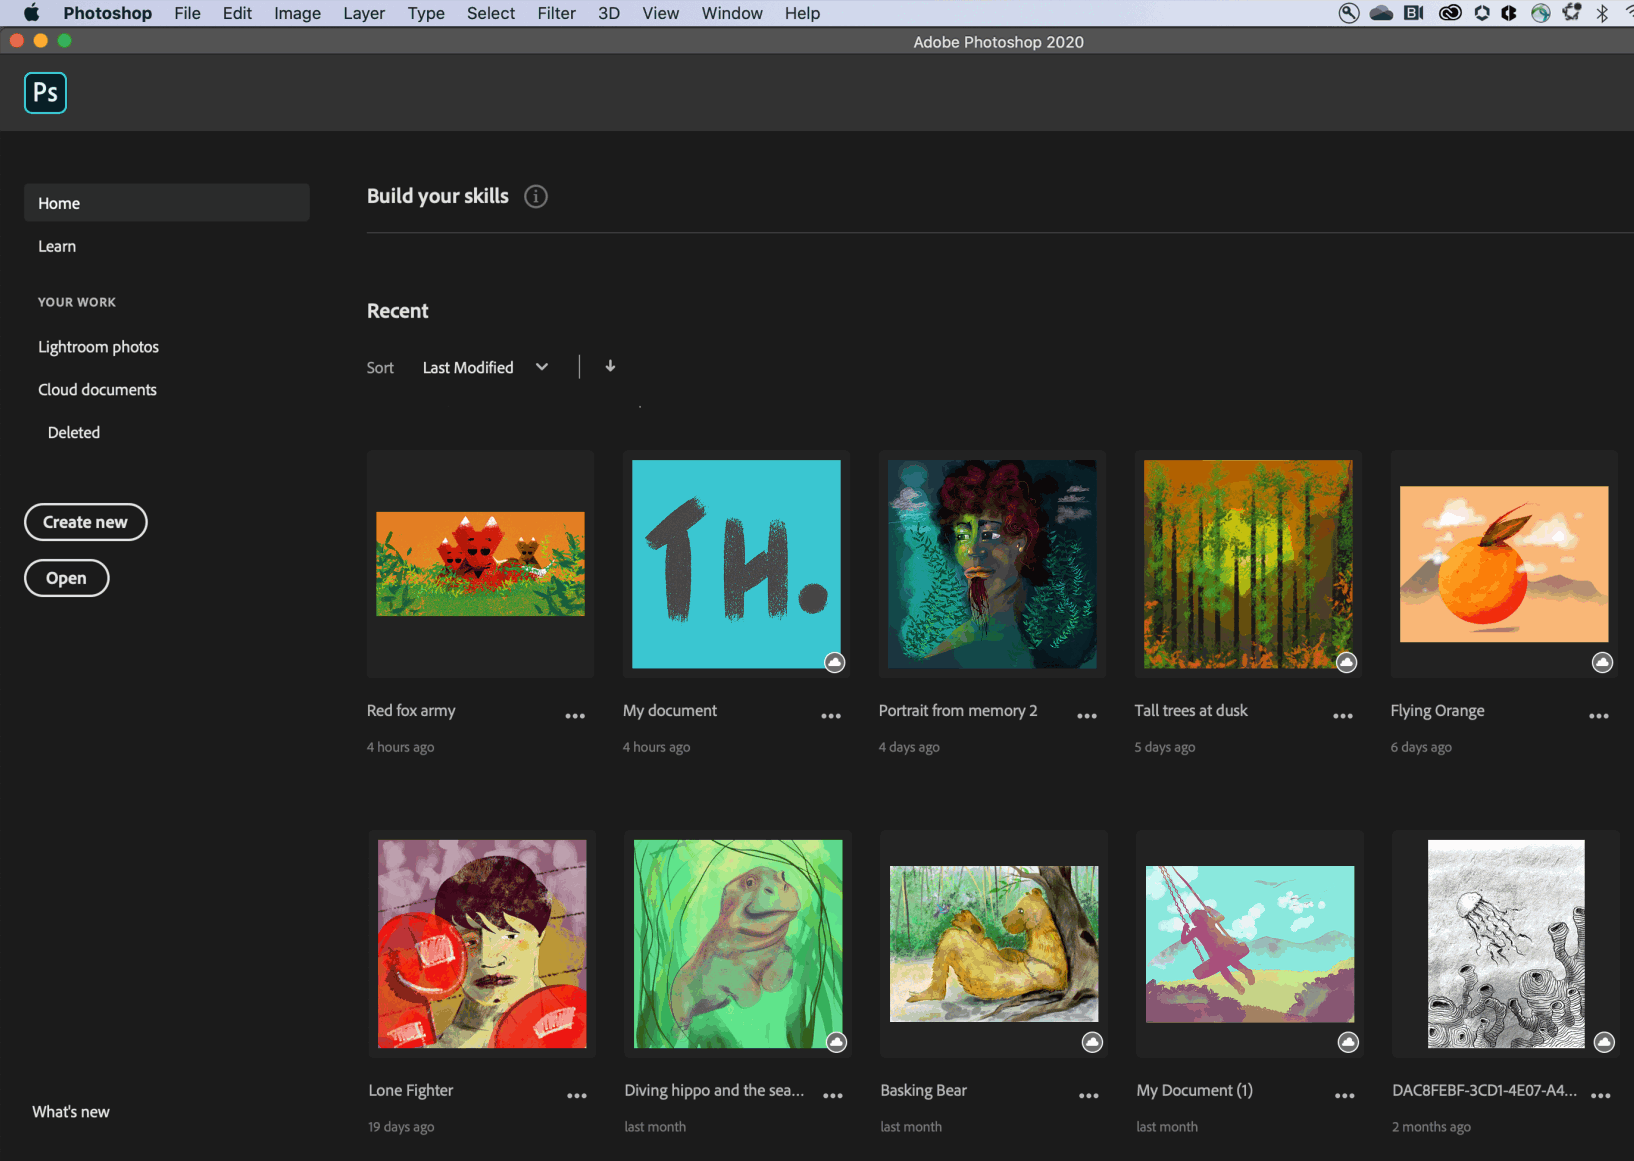The width and height of the screenshot is (1634, 1161).
Task: Open the Filter menu
Action: click(x=556, y=13)
